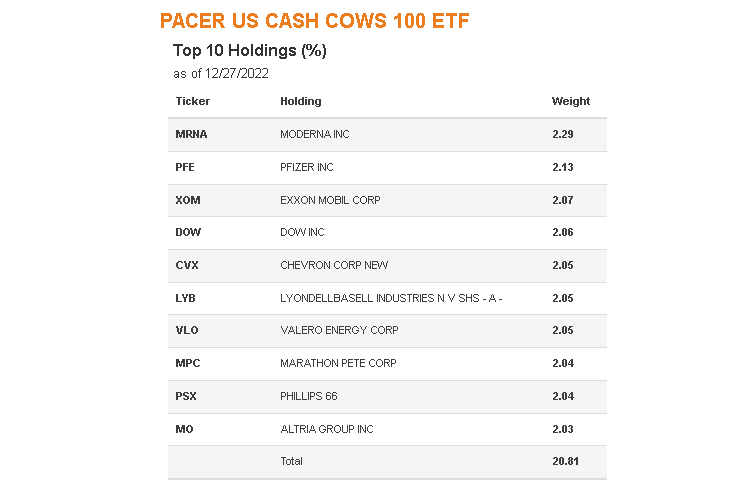Click the LYONDELLBASELL INDUSTRIES holding name
Screen dimensions: 746x489
coord(391,298)
